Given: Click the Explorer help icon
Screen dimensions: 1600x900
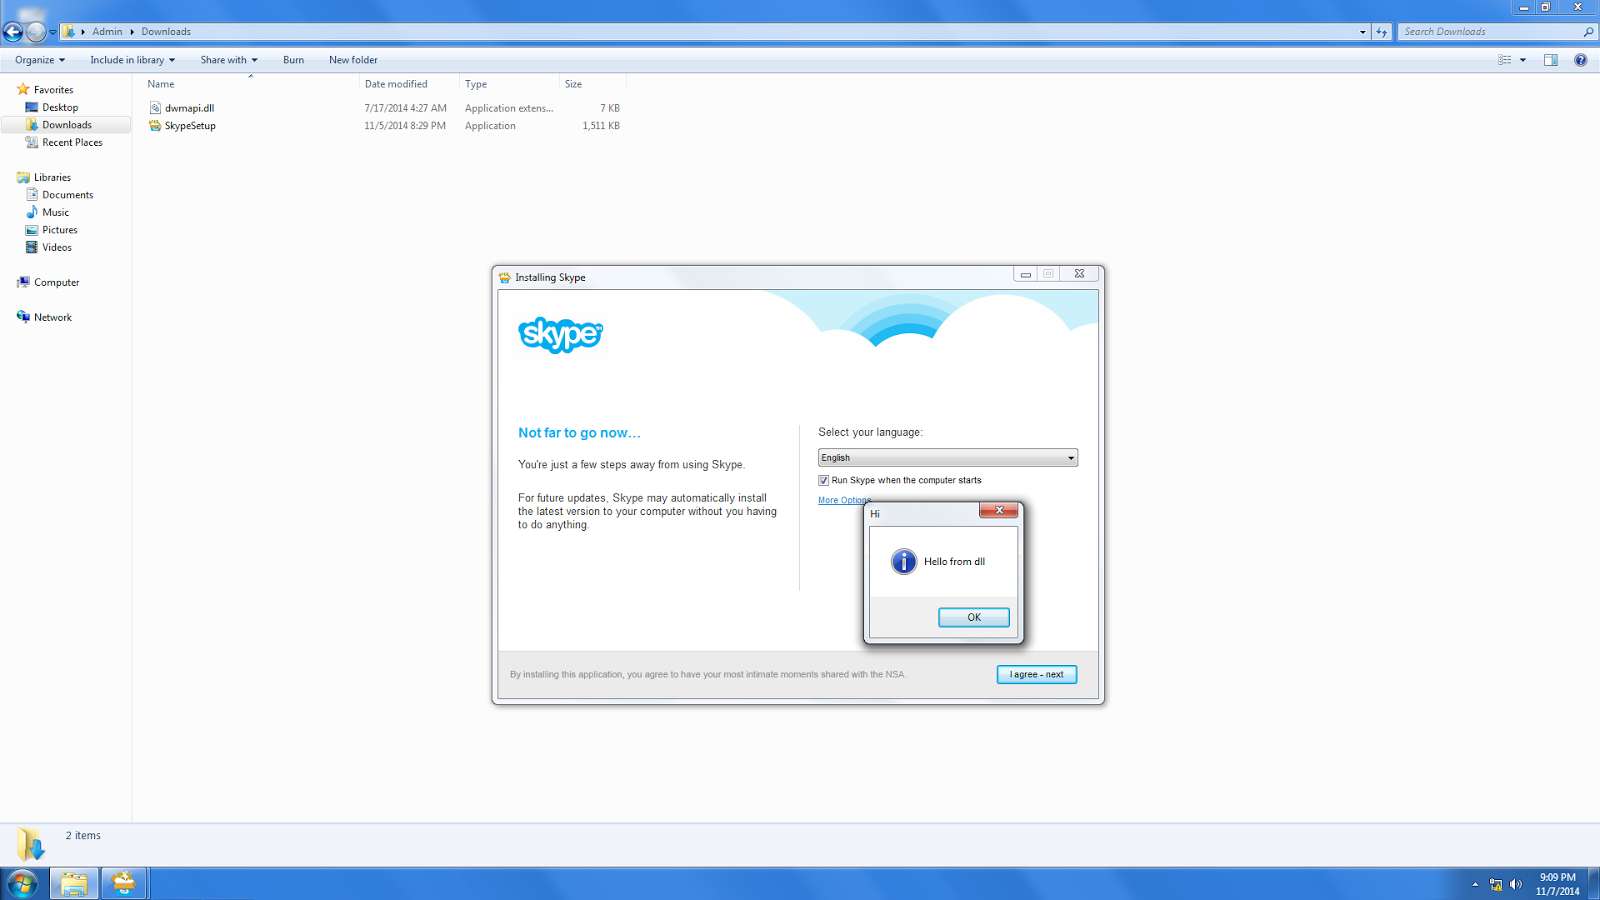Looking at the screenshot, I should point(1580,60).
